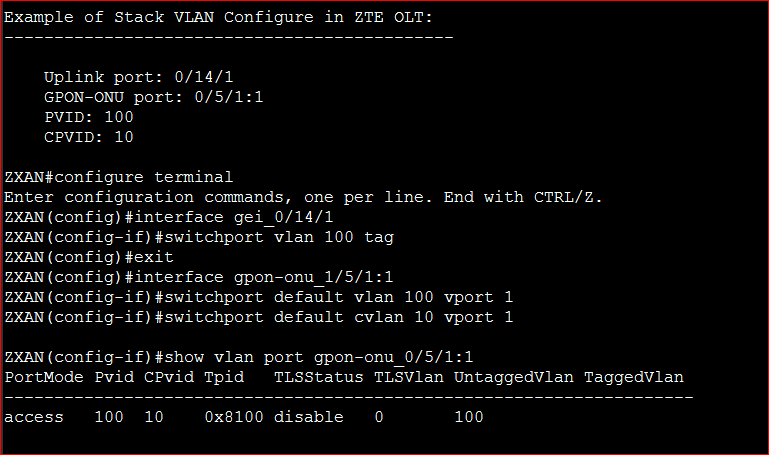Click the 'PVID: 100' line
769x455 pixels.
point(89,117)
